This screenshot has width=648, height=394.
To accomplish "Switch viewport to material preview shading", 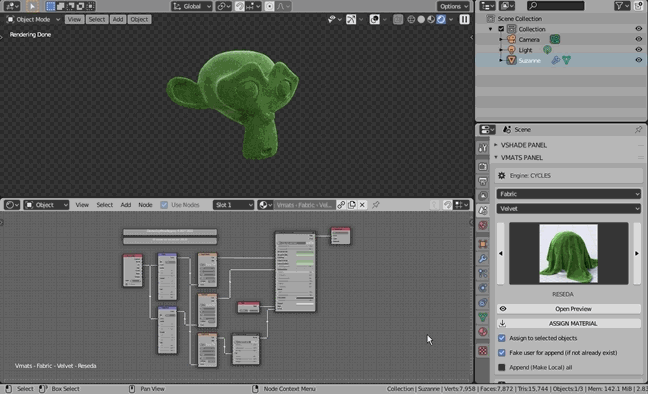I will coord(431,19).
